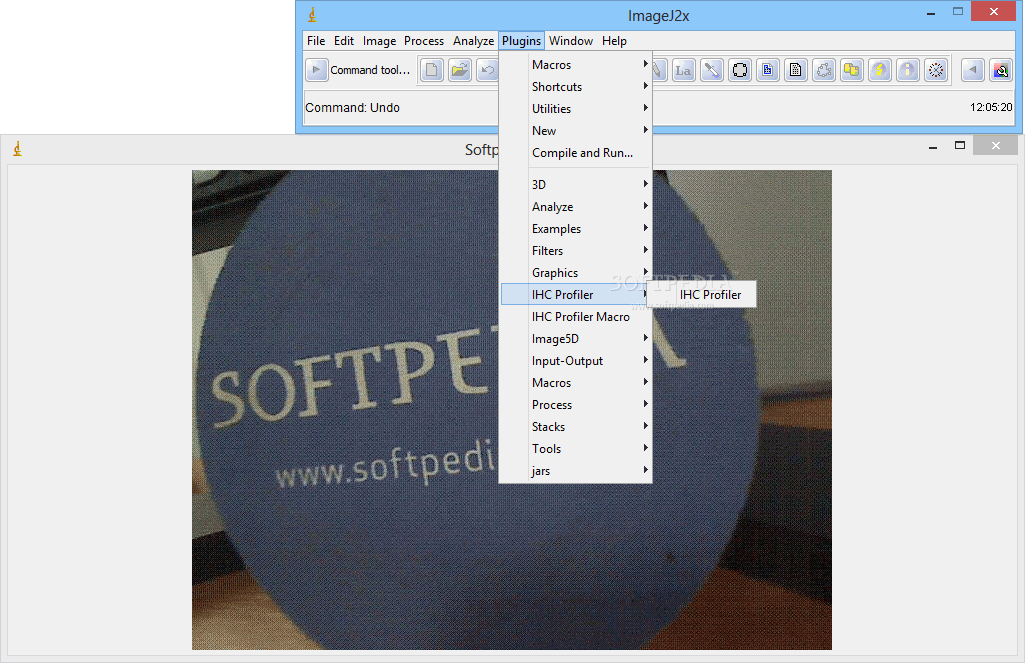Click the left-pointing arrow toolbar icon
1025x663 pixels.
[973, 70]
